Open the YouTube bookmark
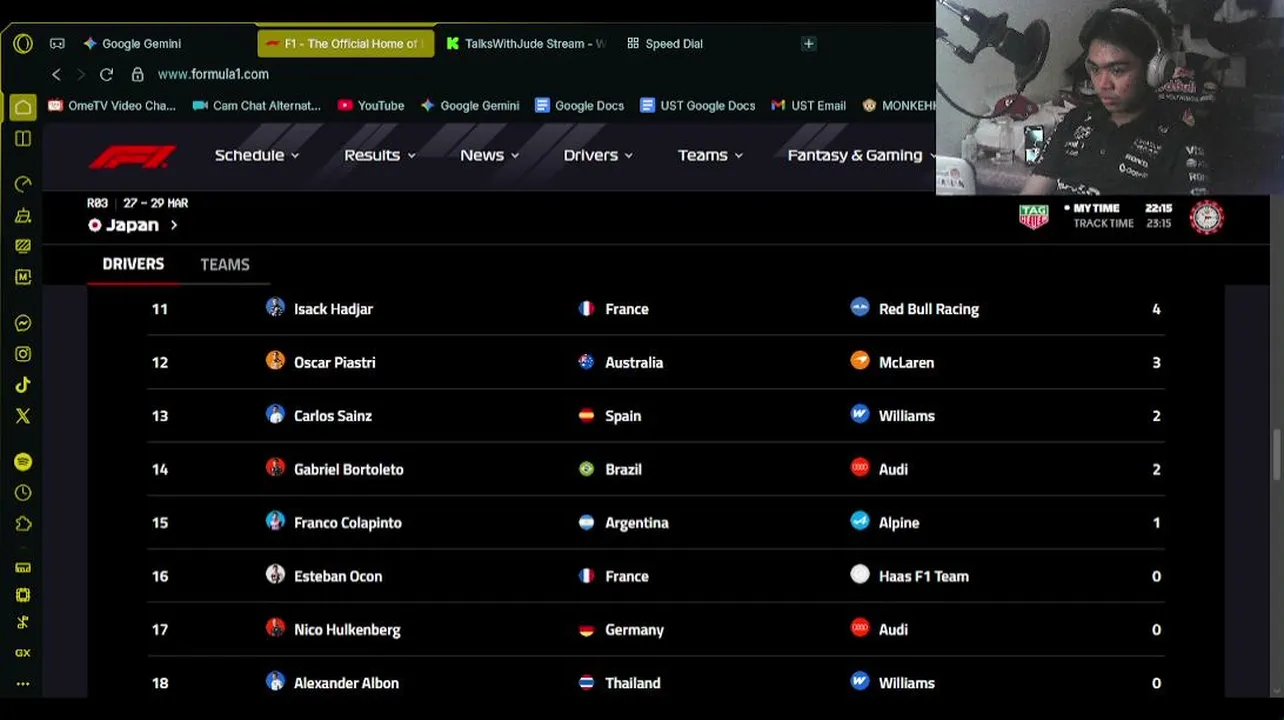1284x720 pixels. point(371,106)
